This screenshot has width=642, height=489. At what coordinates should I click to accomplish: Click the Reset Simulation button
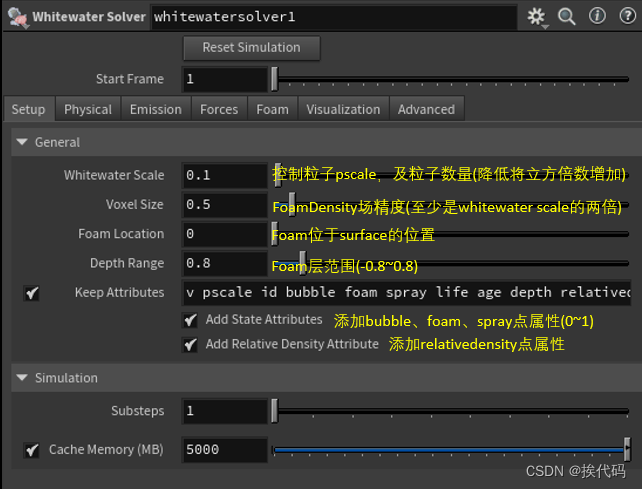[251, 48]
